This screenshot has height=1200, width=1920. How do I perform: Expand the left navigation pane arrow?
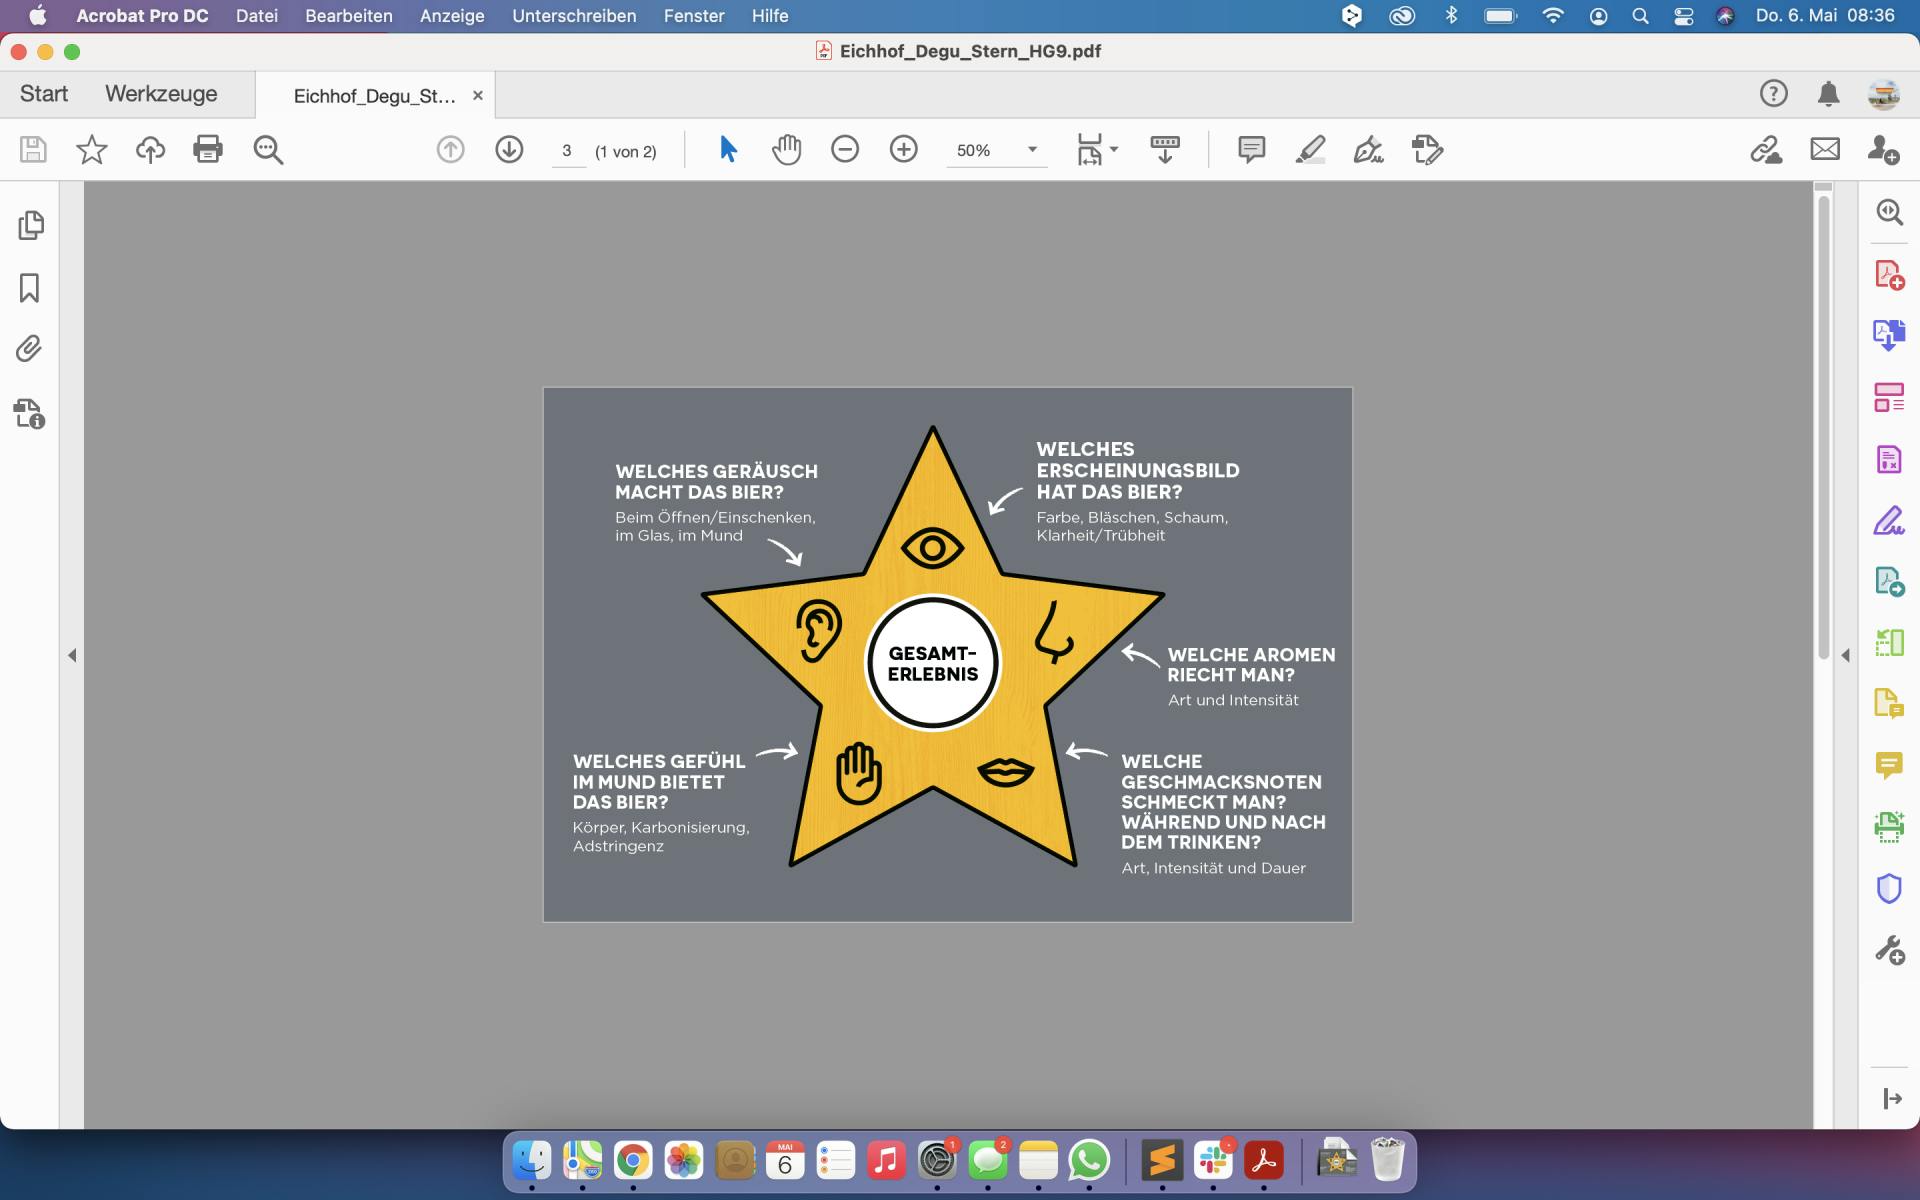72,656
